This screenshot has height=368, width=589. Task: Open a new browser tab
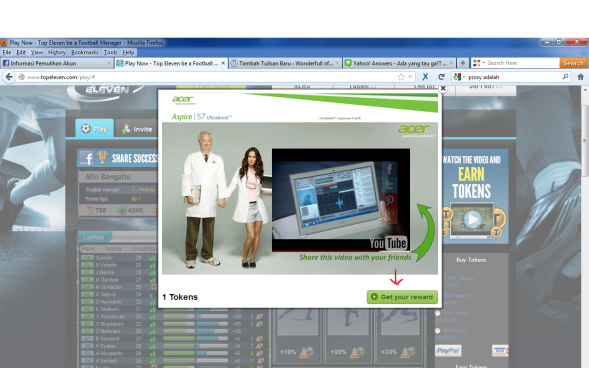click(463, 63)
